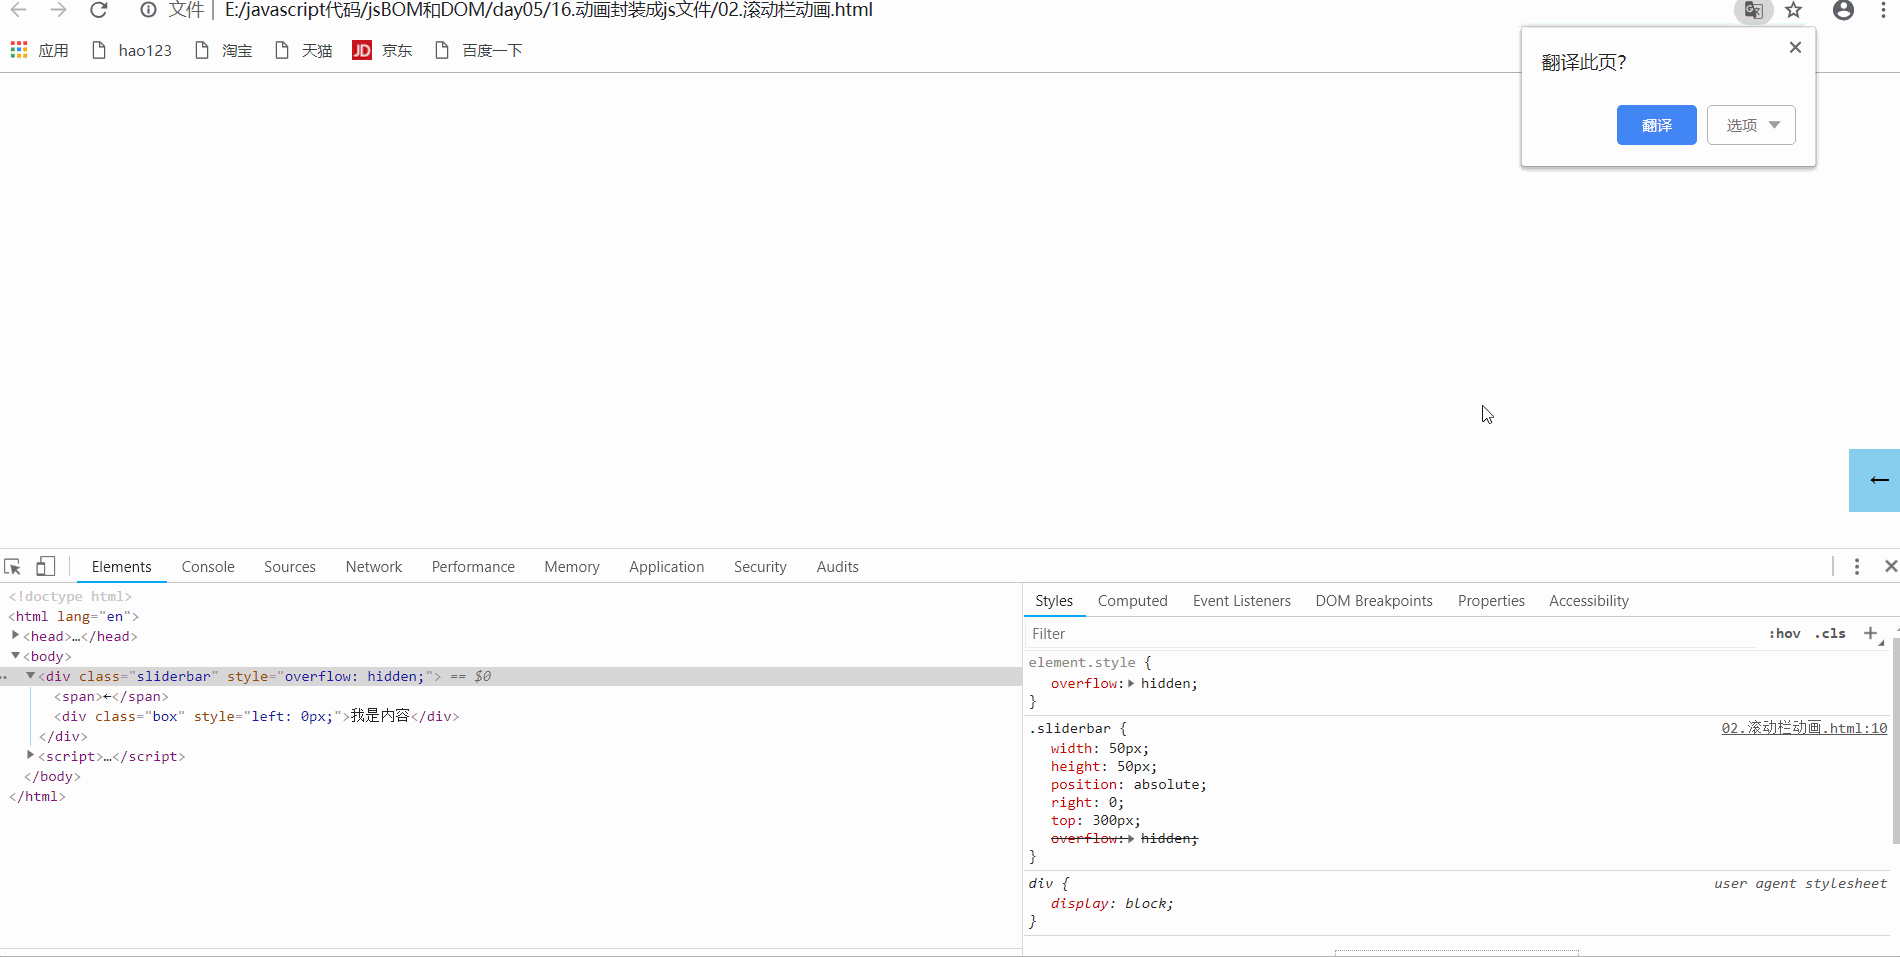
Task: Open the Properties sidebar tab
Action: (1491, 601)
